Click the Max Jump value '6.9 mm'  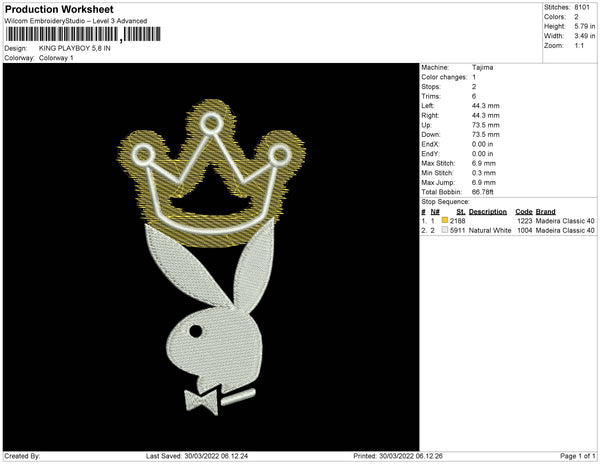(x=484, y=182)
